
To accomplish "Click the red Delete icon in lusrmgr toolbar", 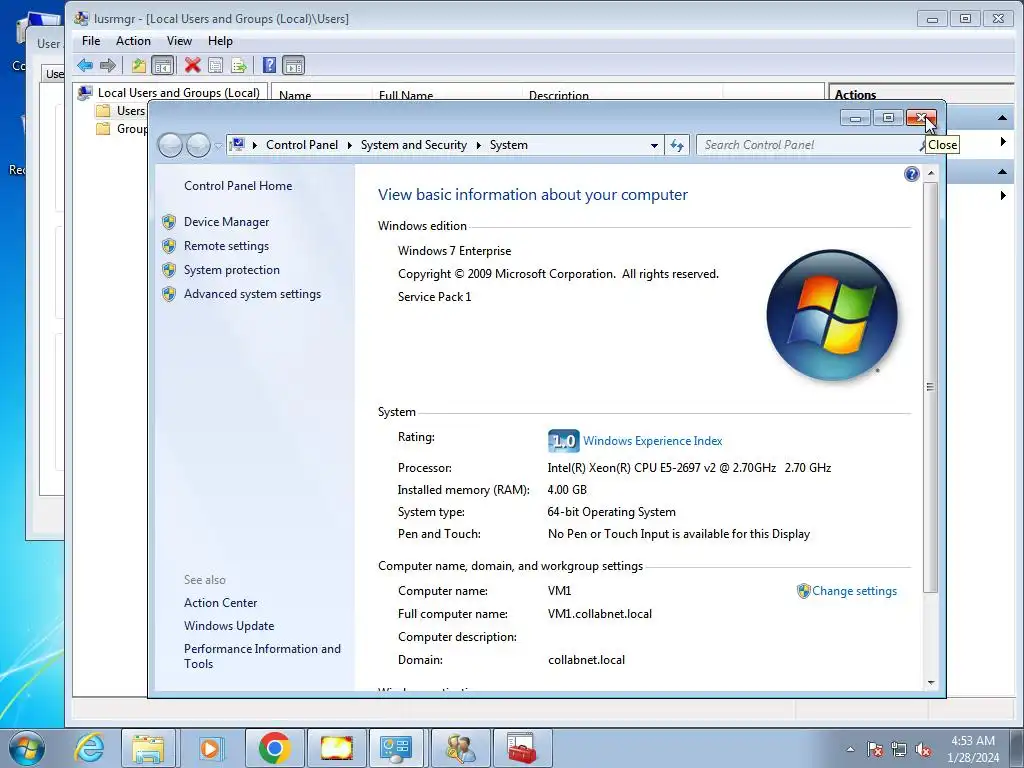I will point(193,65).
